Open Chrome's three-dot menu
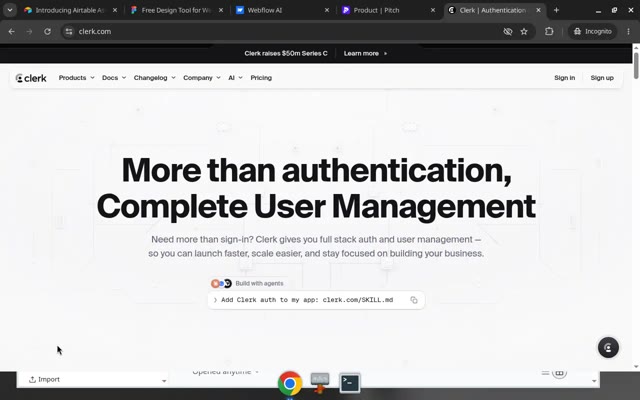The image size is (640, 400). pyautogui.click(x=629, y=31)
